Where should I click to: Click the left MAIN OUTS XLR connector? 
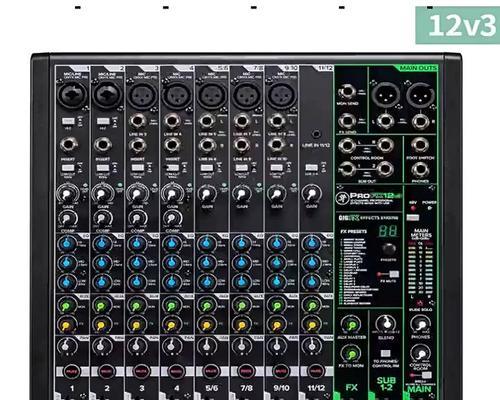385,94
